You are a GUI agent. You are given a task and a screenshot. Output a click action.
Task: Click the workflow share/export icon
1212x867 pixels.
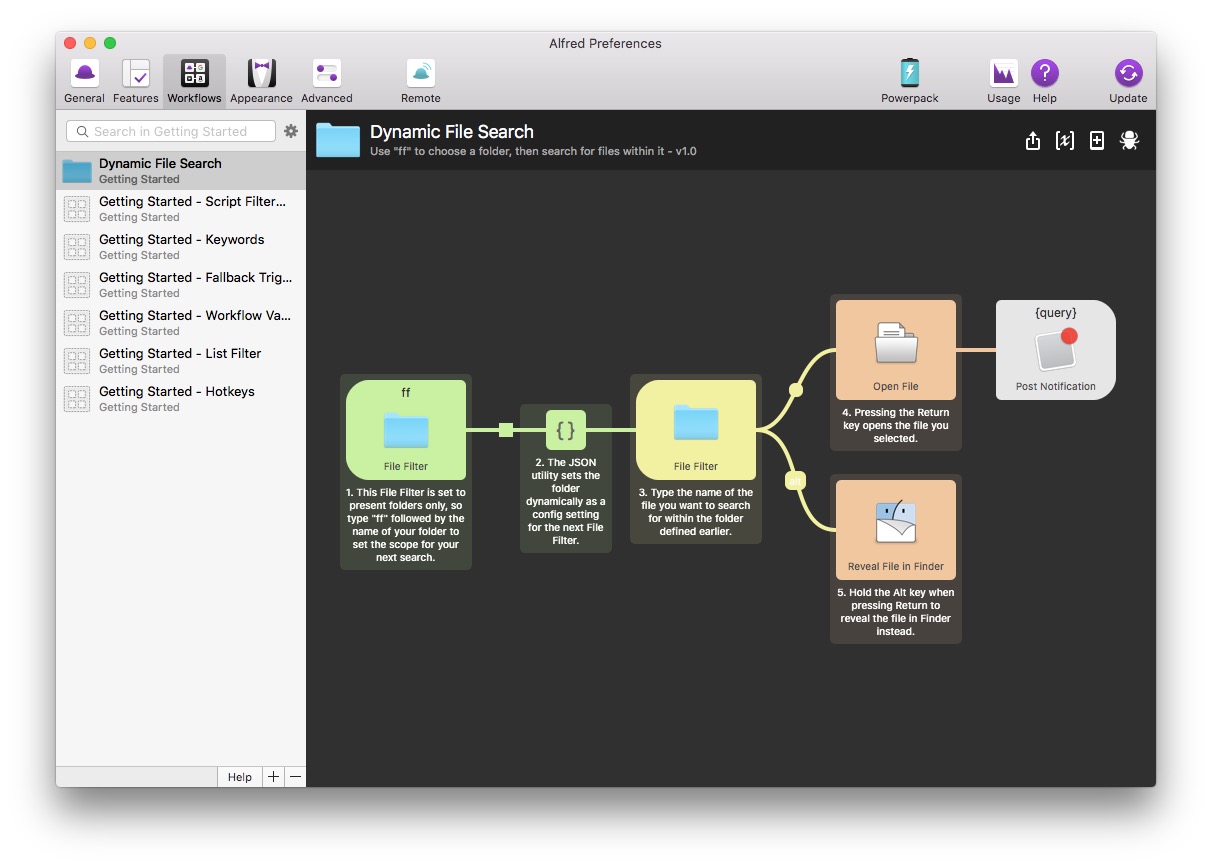pos(1033,141)
